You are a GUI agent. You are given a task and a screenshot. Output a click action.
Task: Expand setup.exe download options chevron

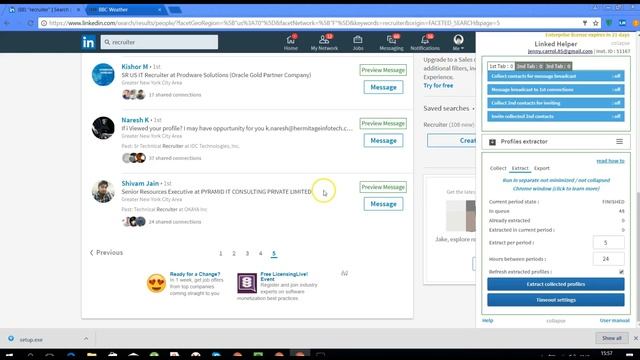coord(85,339)
